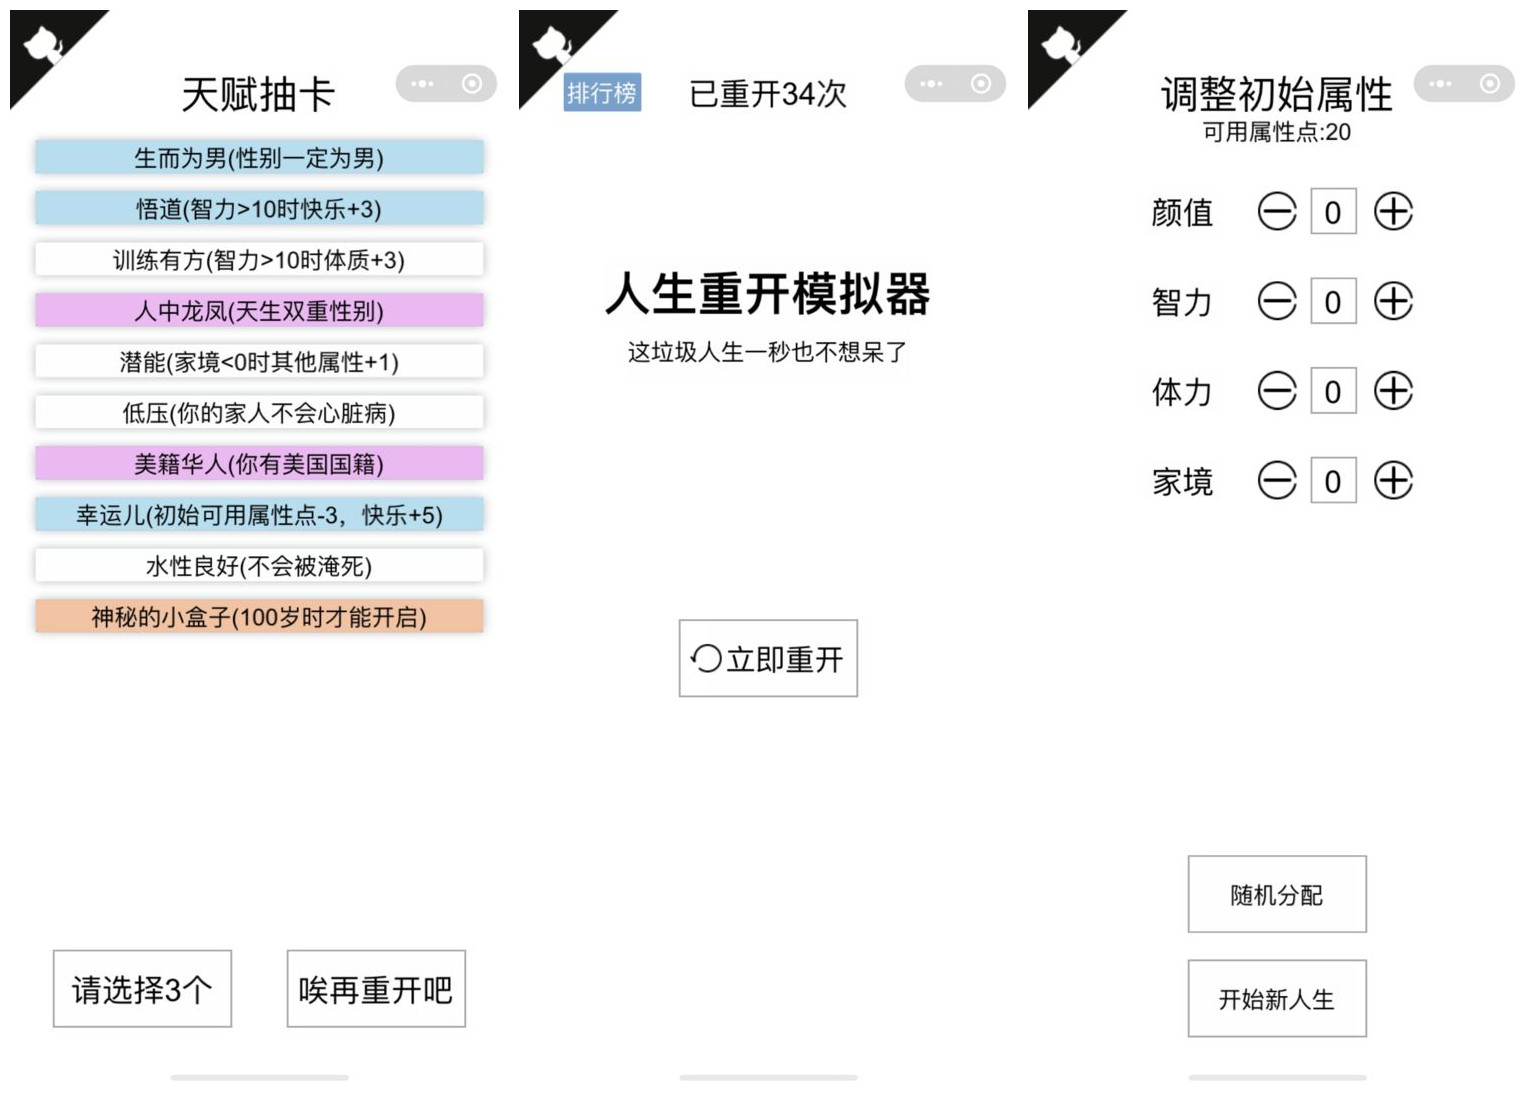Open three-dots menu on 天赋抽卡 screen
Image resolution: width=1537 pixels, height=1100 pixels.
422,84
